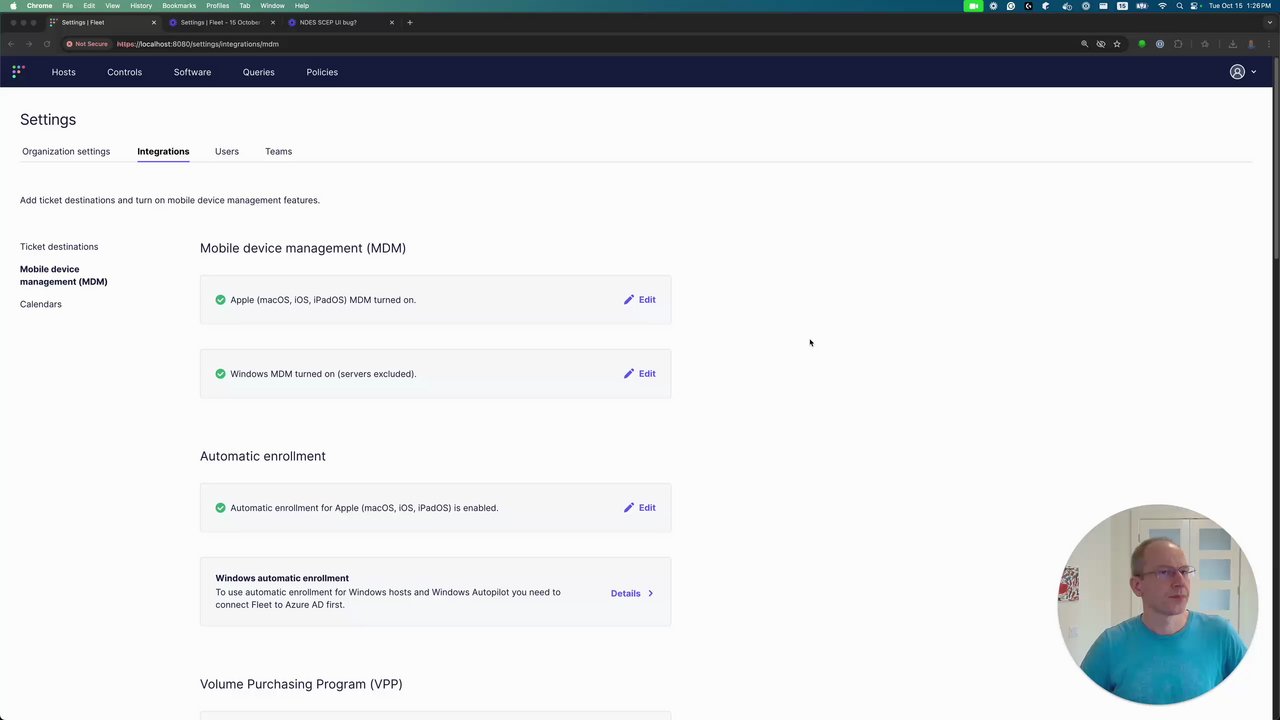Click the address bar URL
Image resolution: width=1280 pixels, height=720 pixels.
(x=198, y=44)
